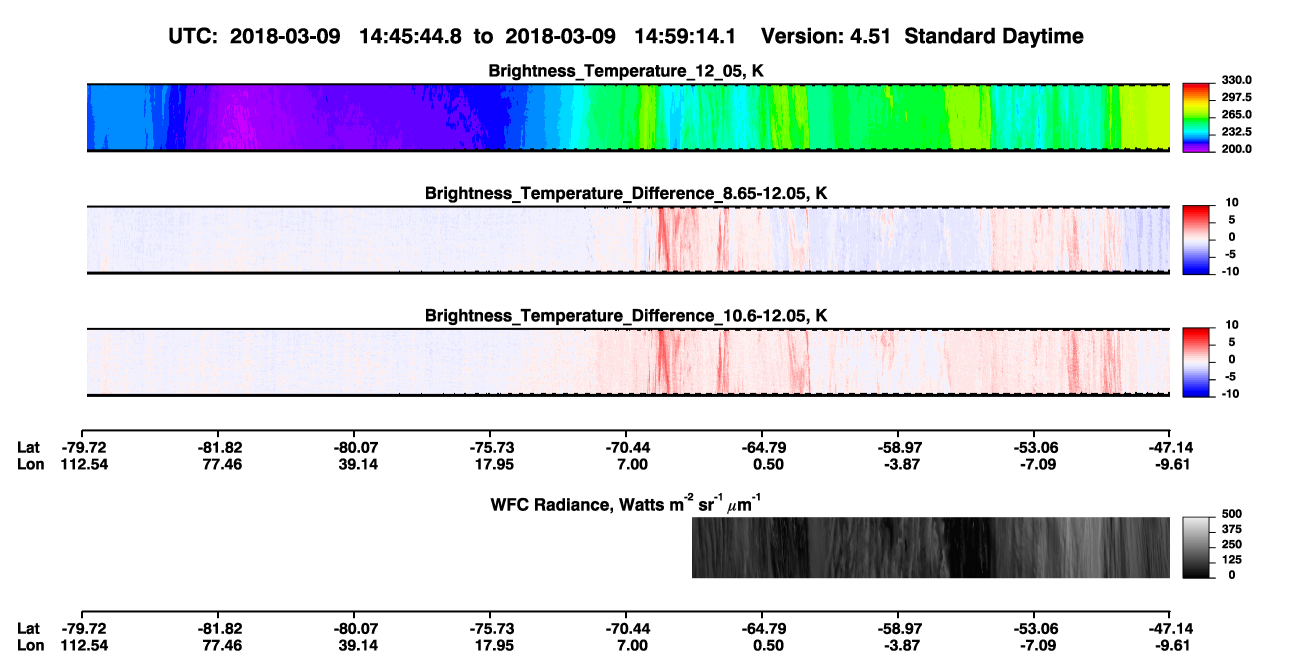Click the 500 tick on the WFC color bar
The width and height of the screenshot is (1300, 667).
point(1232,514)
